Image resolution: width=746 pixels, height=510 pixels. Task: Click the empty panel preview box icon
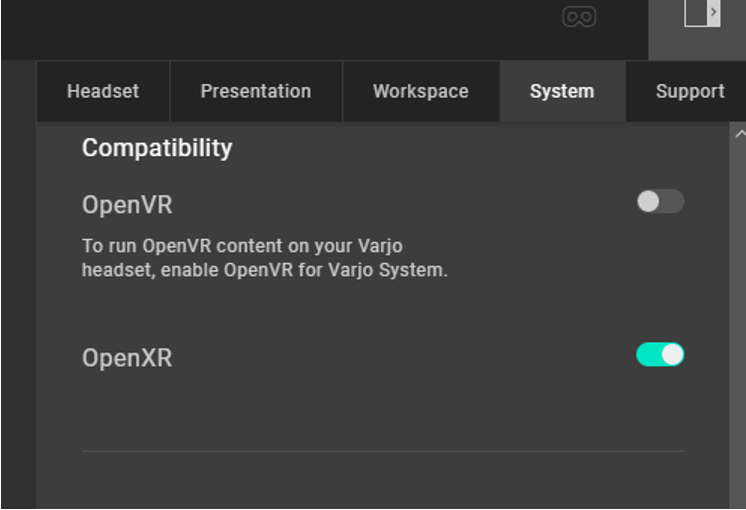[696, 12]
